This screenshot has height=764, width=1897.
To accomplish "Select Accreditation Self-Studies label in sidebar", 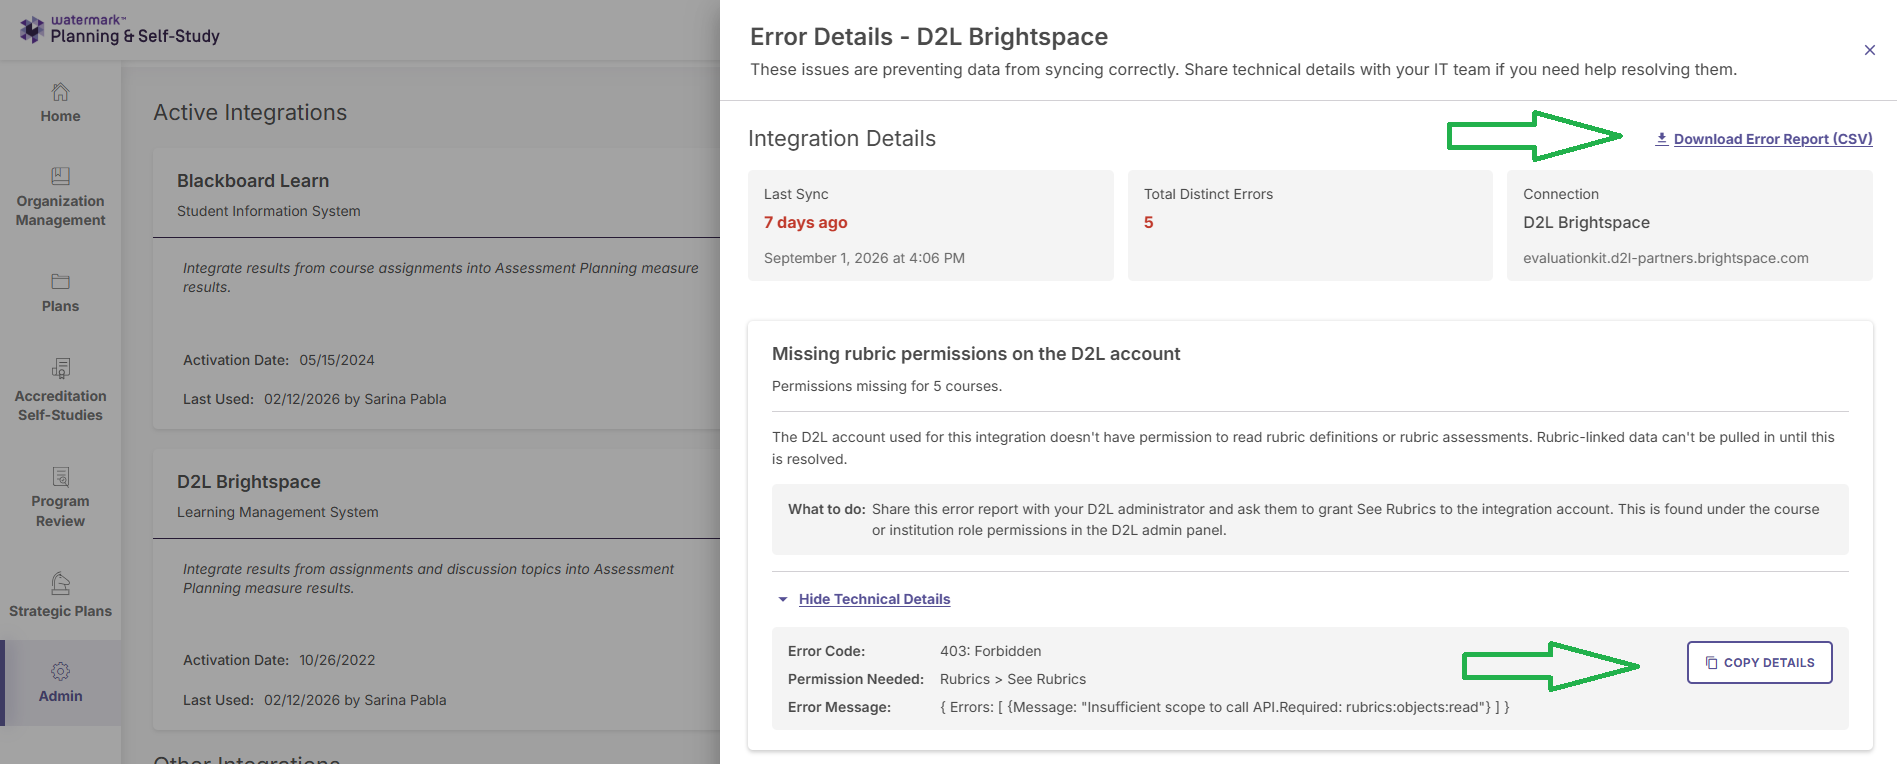I will tap(60, 405).
